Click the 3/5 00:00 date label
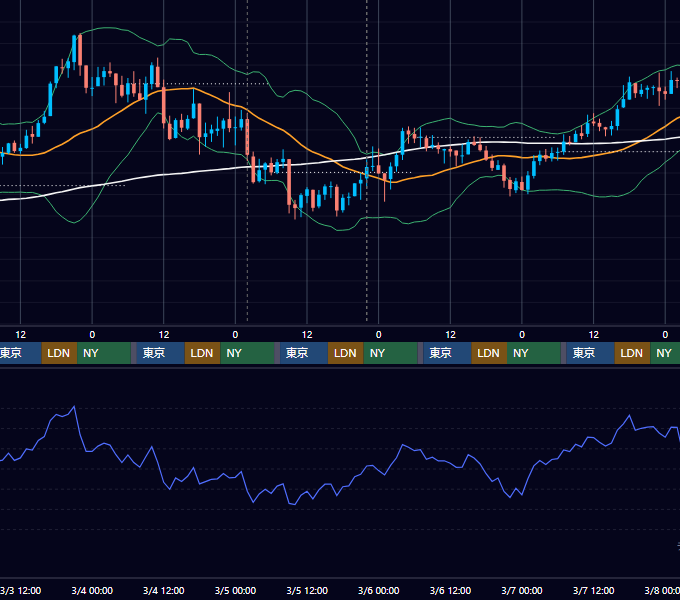 point(235,590)
